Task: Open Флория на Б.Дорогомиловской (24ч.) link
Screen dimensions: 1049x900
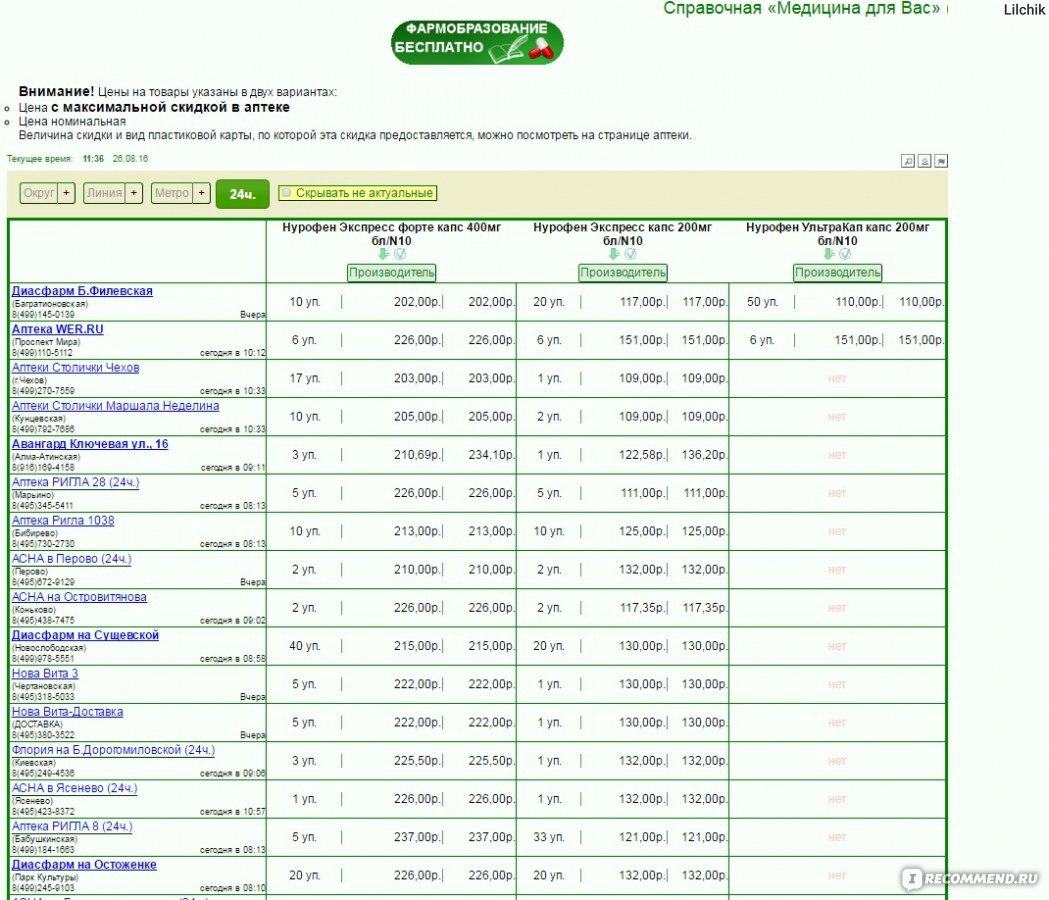Action: [x=113, y=749]
